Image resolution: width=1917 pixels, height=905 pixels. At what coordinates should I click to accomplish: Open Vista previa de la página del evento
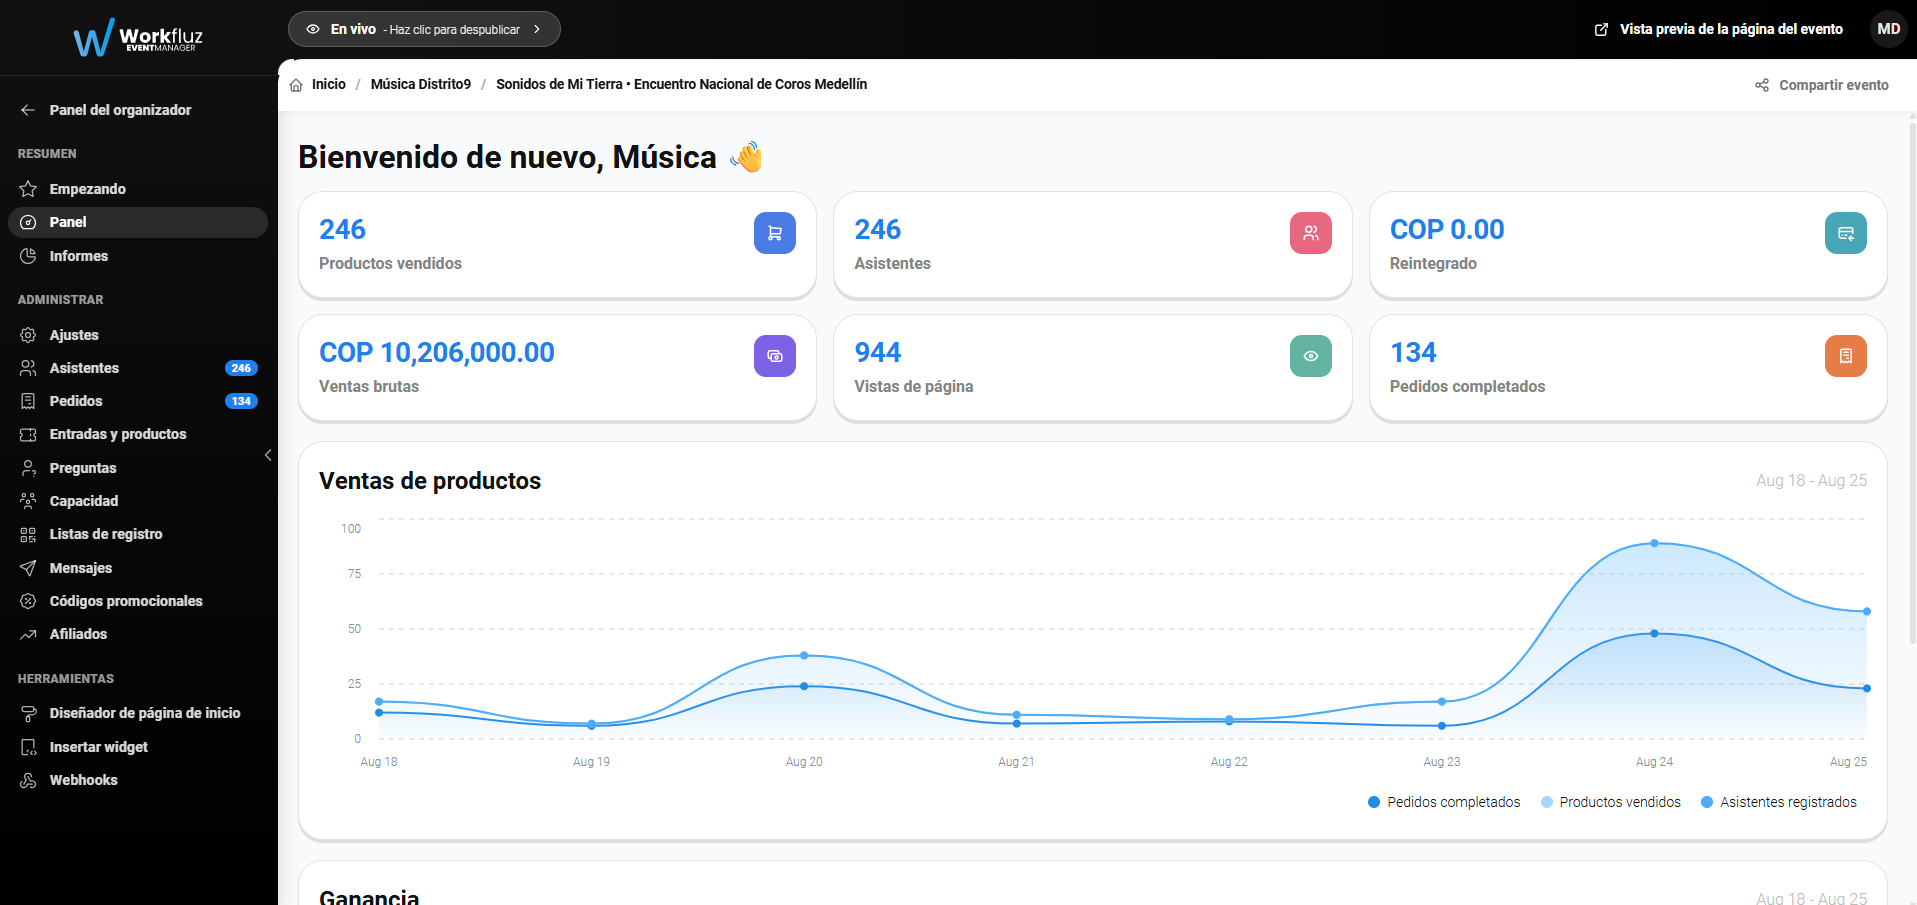click(x=1718, y=29)
